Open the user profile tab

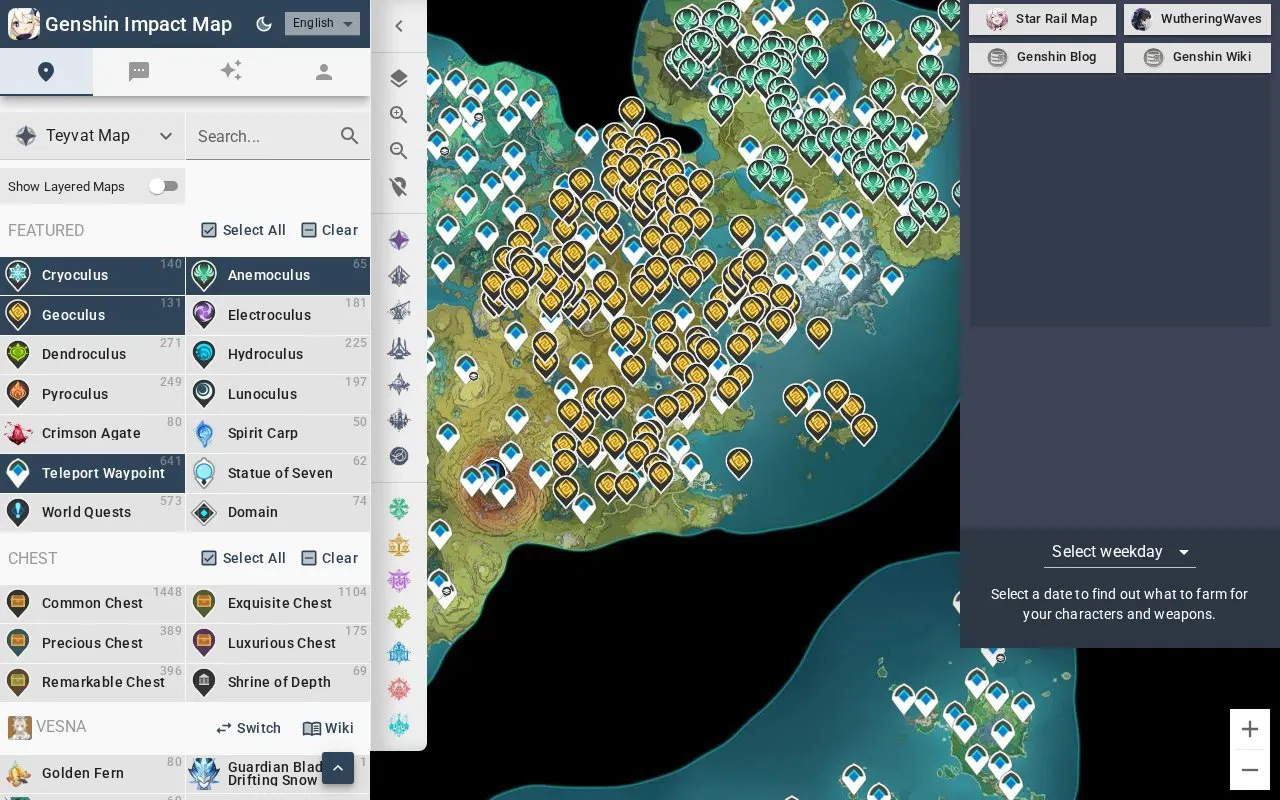point(323,72)
